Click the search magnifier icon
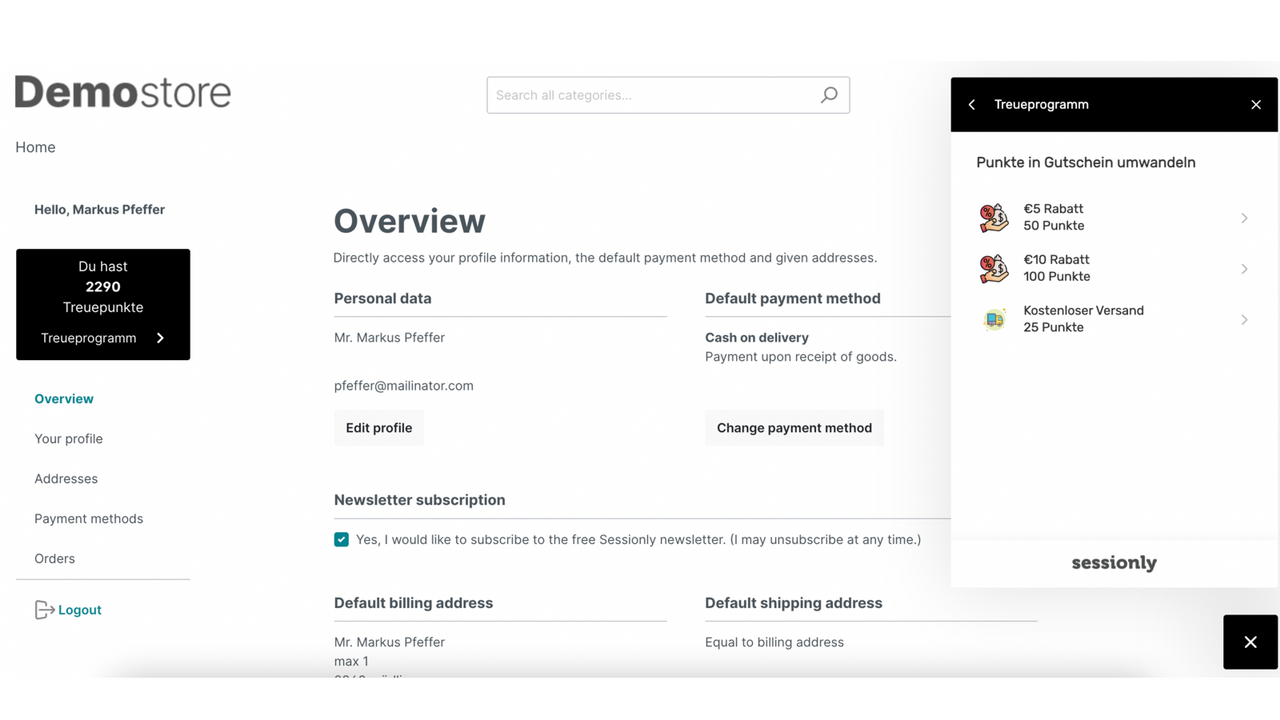This screenshot has height=720, width=1280. (829, 95)
